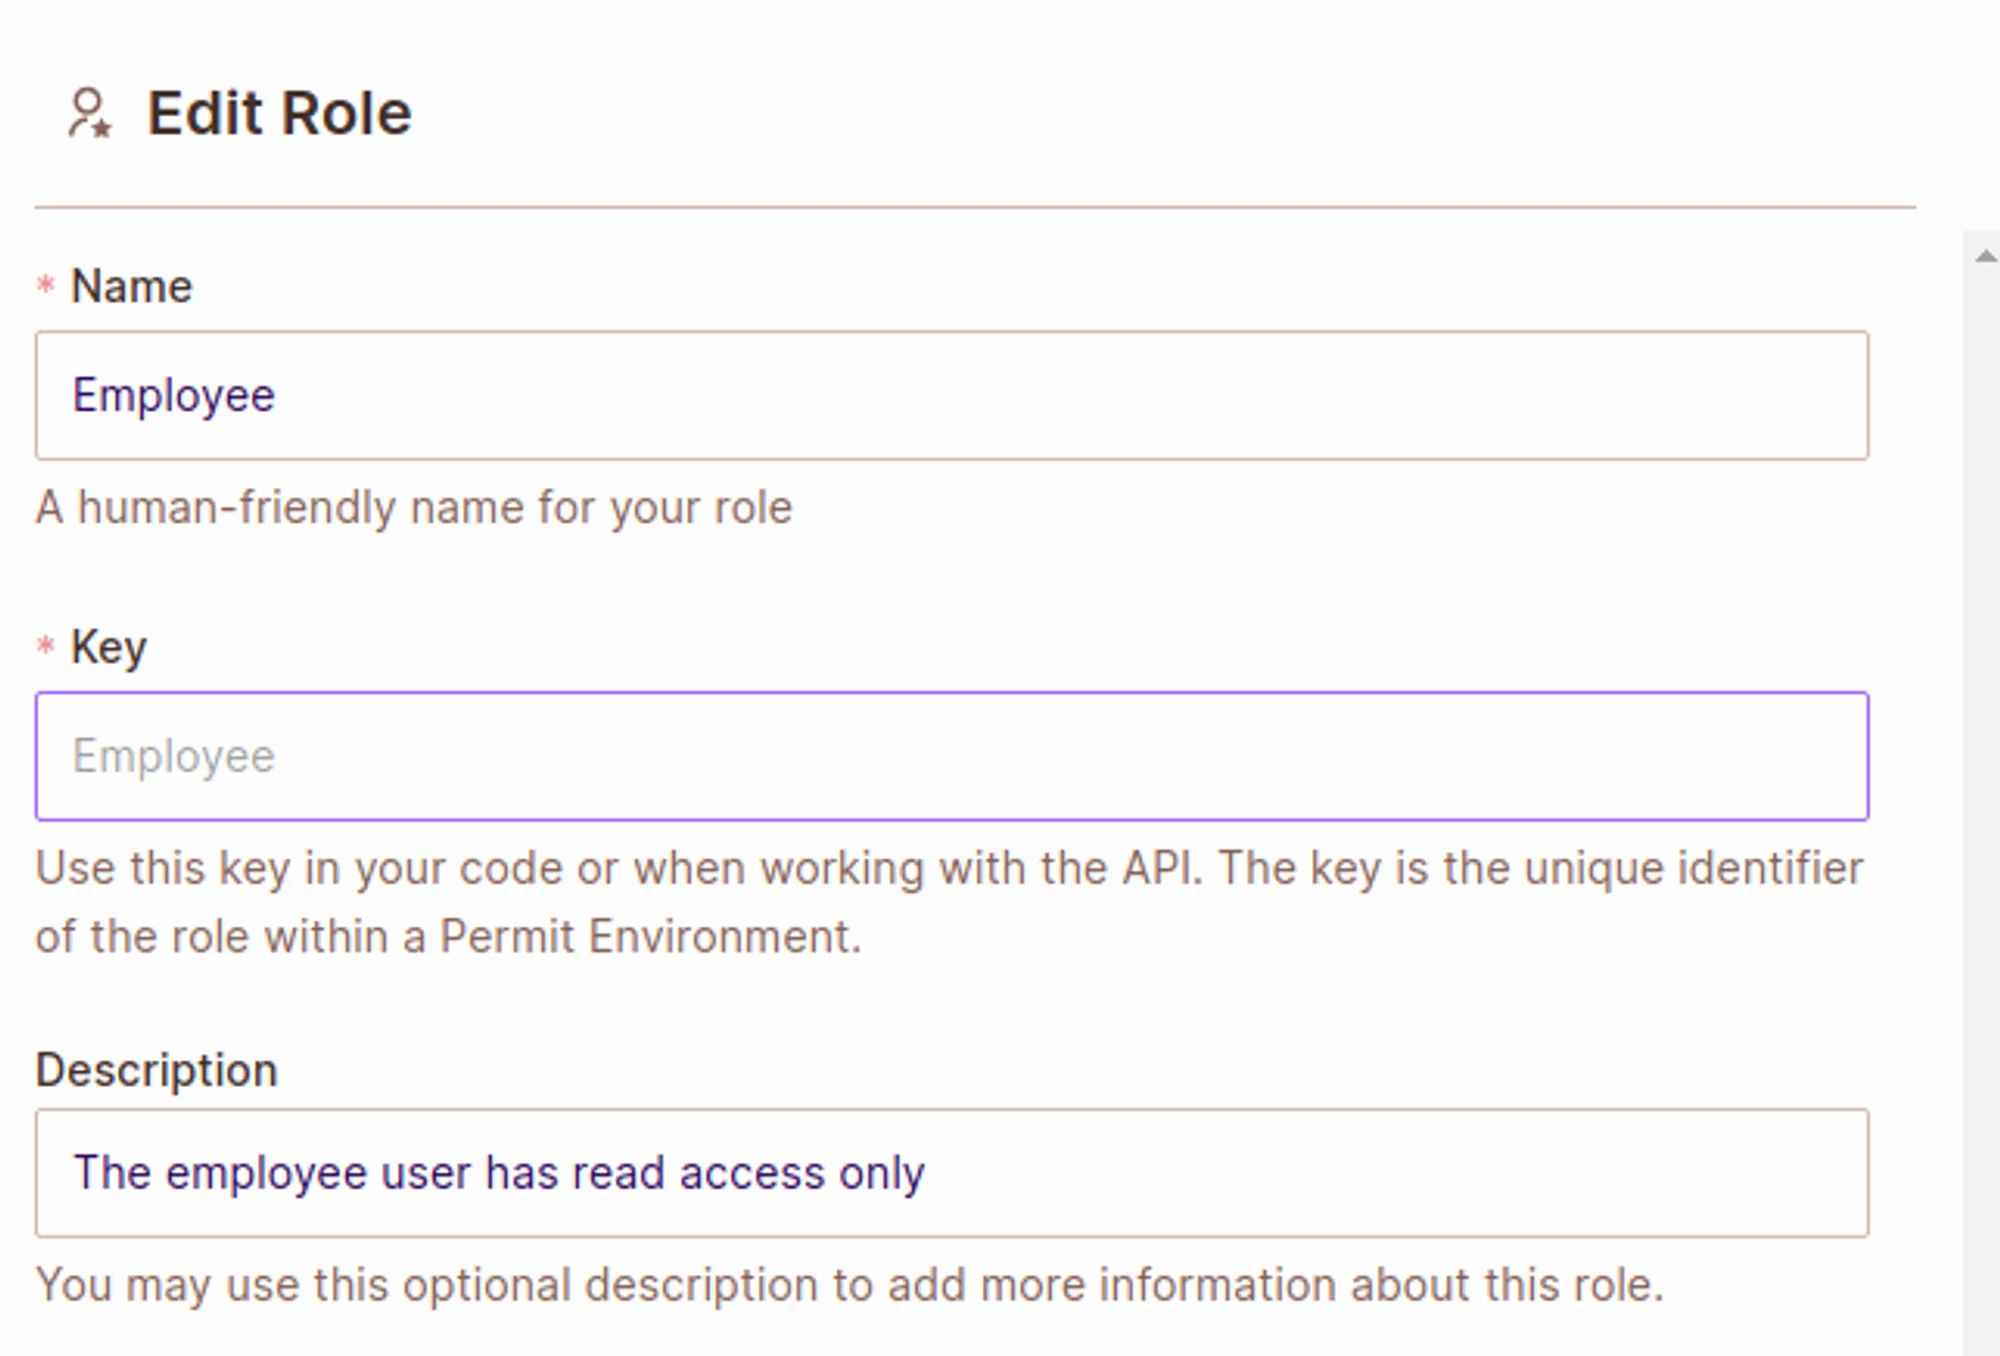
Task: Click the Name field label
Action: (131, 287)
